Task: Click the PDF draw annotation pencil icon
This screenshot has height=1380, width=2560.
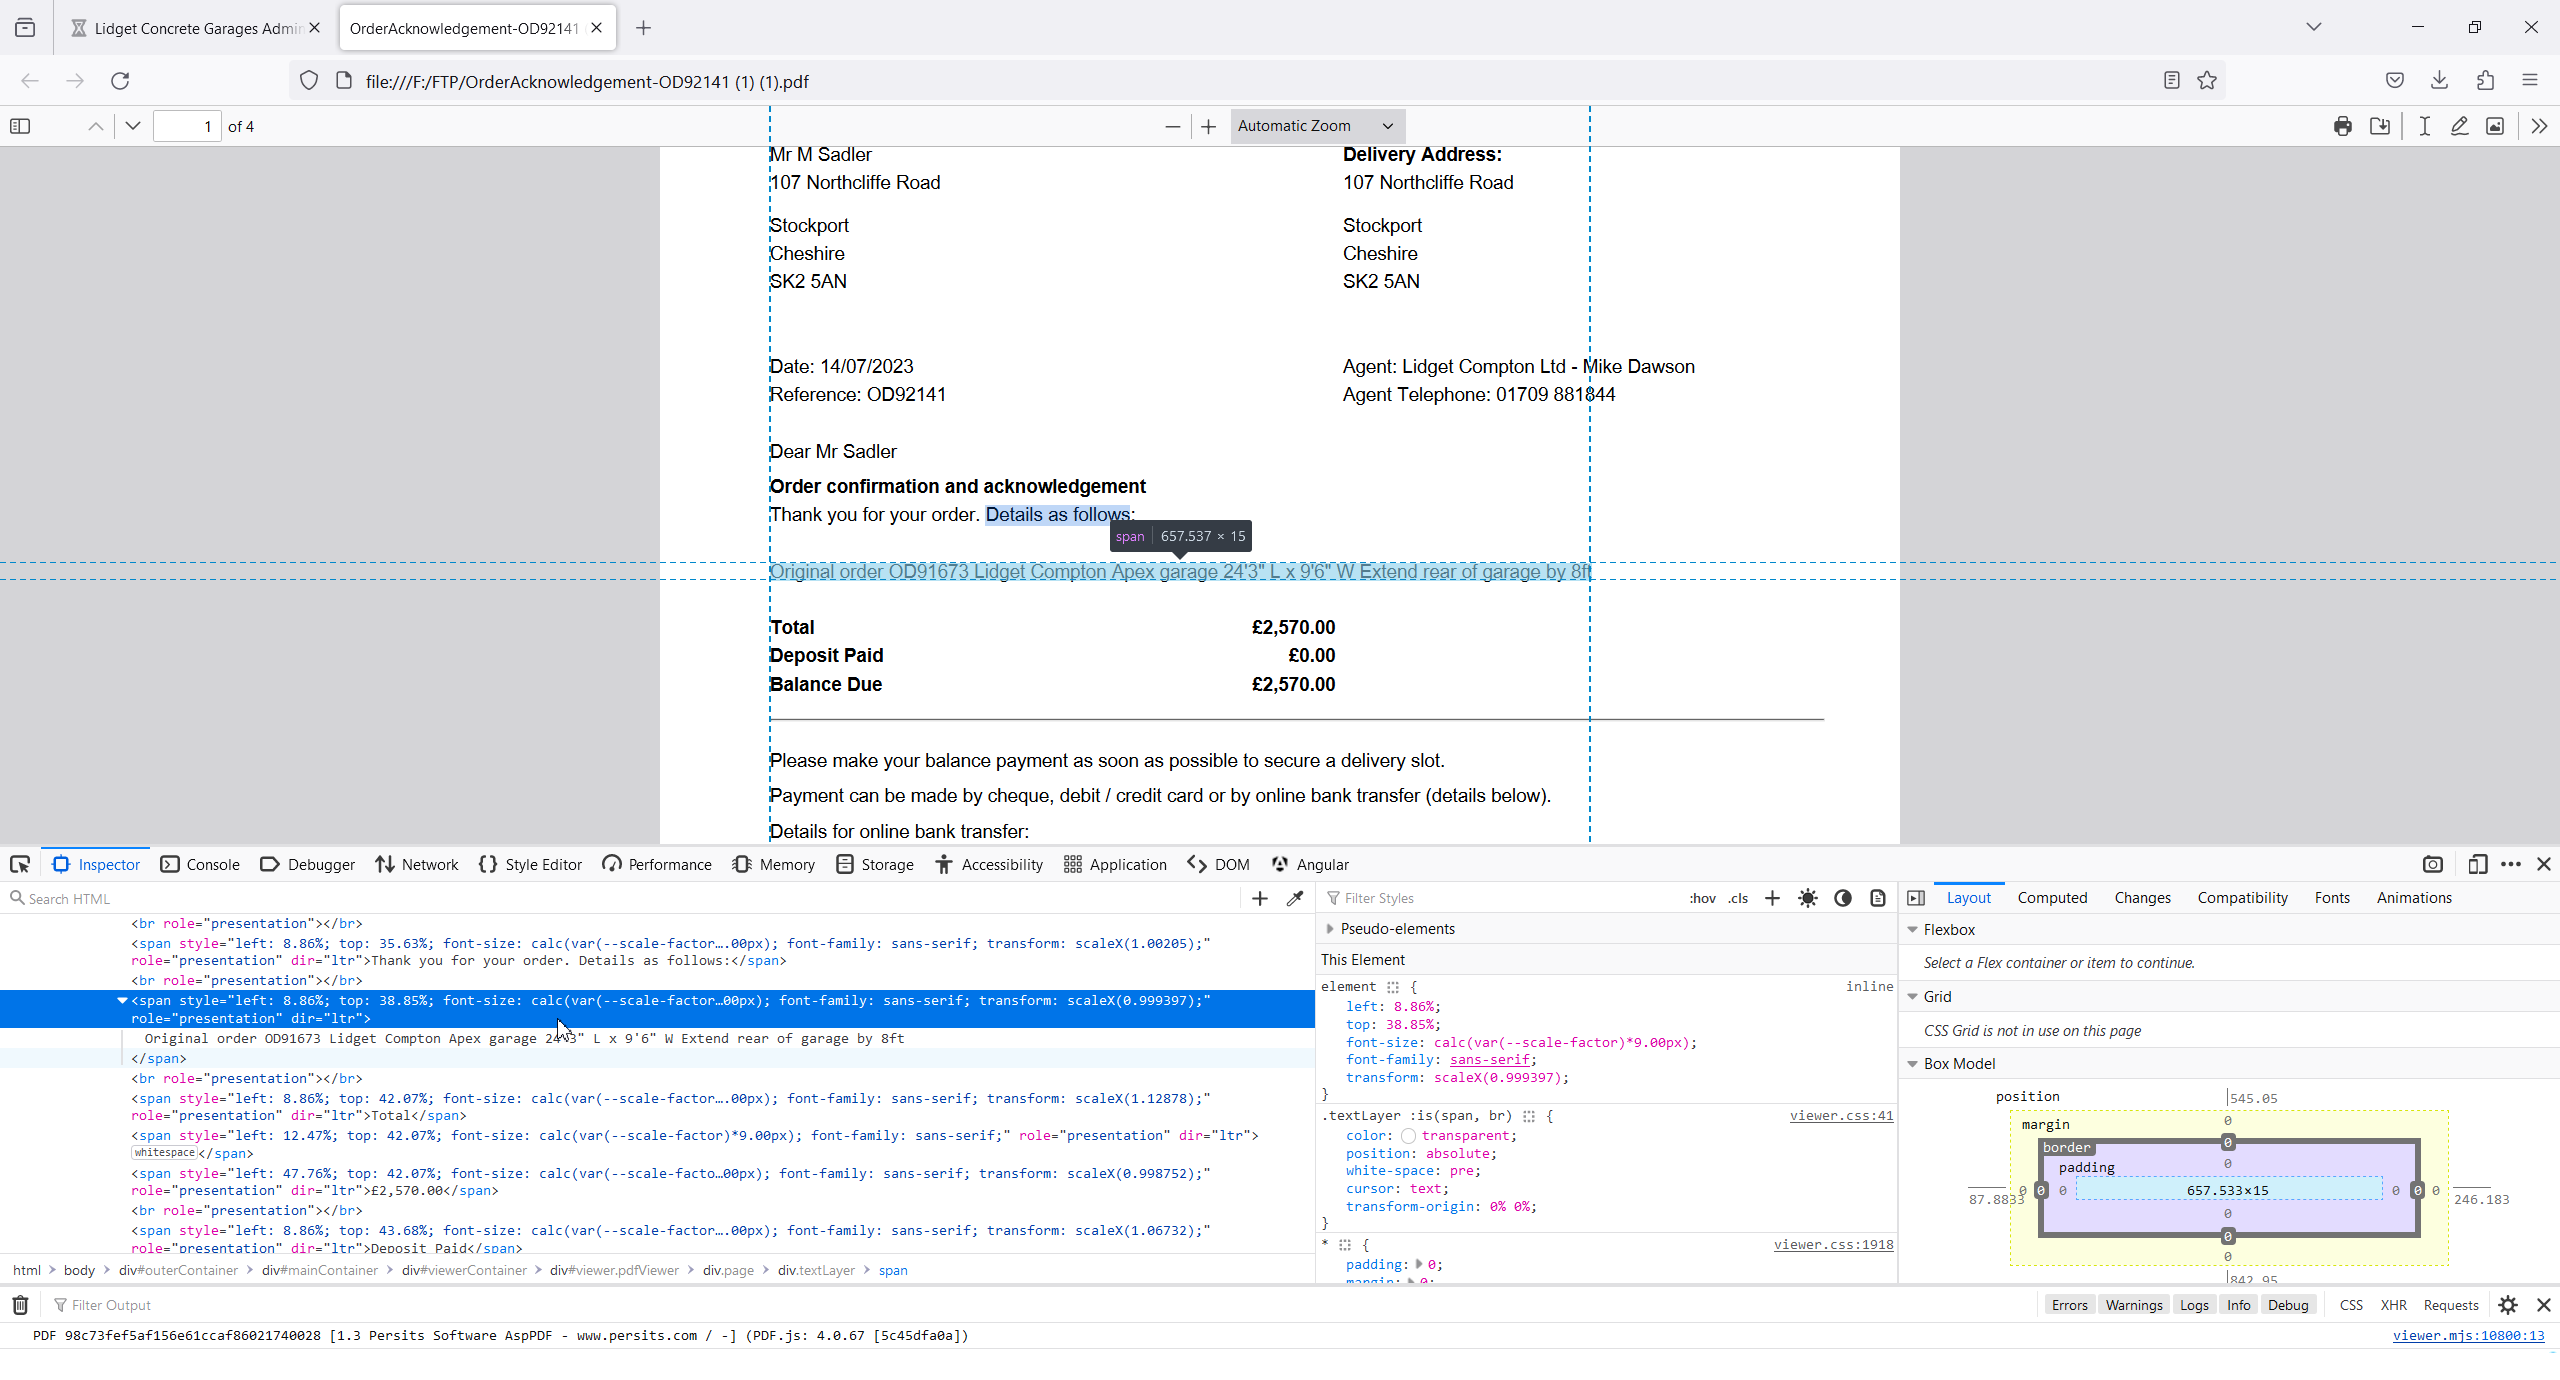Action: click(2459, 126)
